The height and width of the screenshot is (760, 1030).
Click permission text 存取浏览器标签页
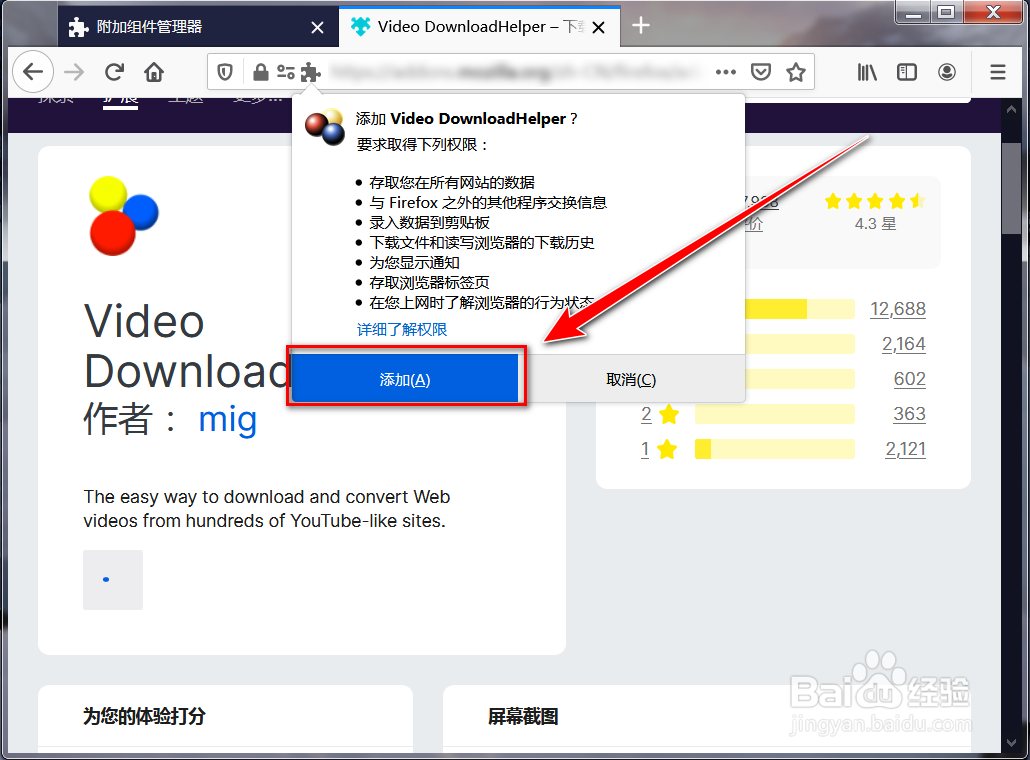(429, 282)
